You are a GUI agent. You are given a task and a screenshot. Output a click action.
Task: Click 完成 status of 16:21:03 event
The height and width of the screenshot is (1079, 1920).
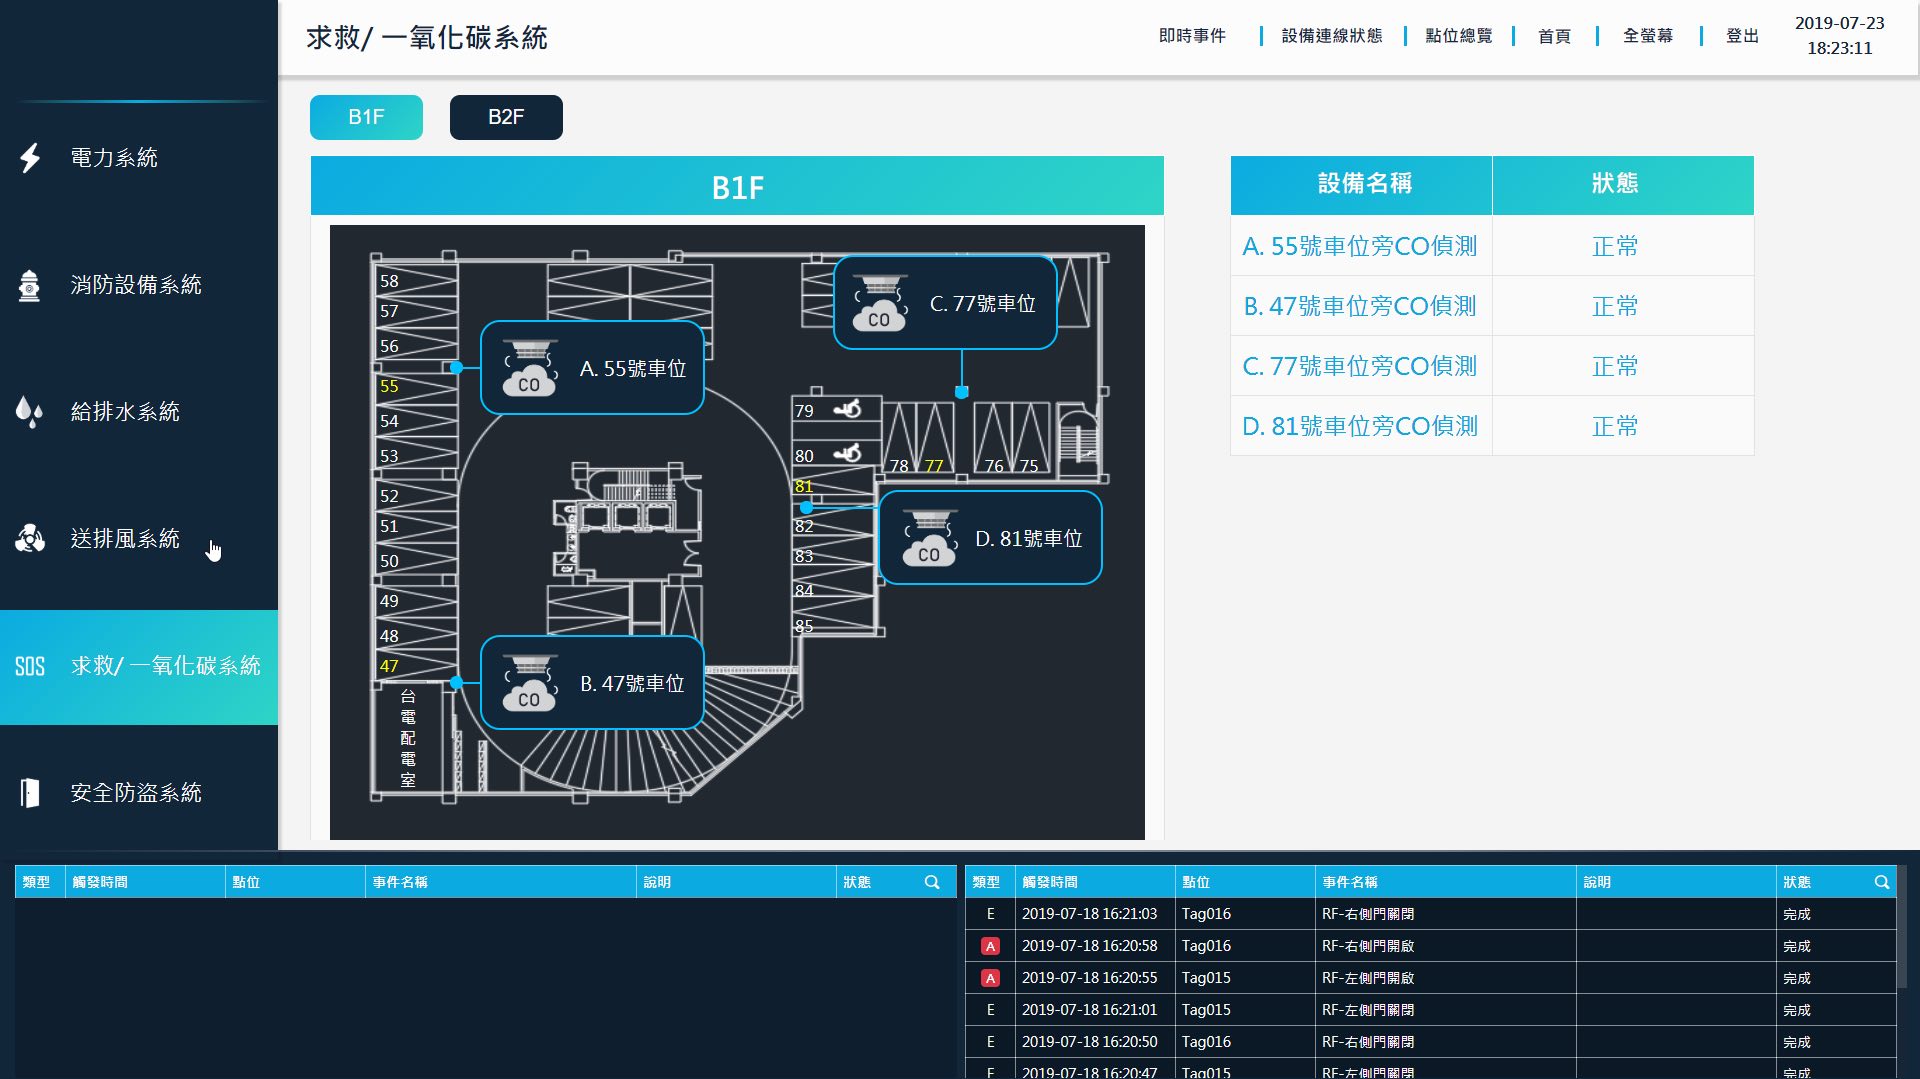[x=1797, y=914]
